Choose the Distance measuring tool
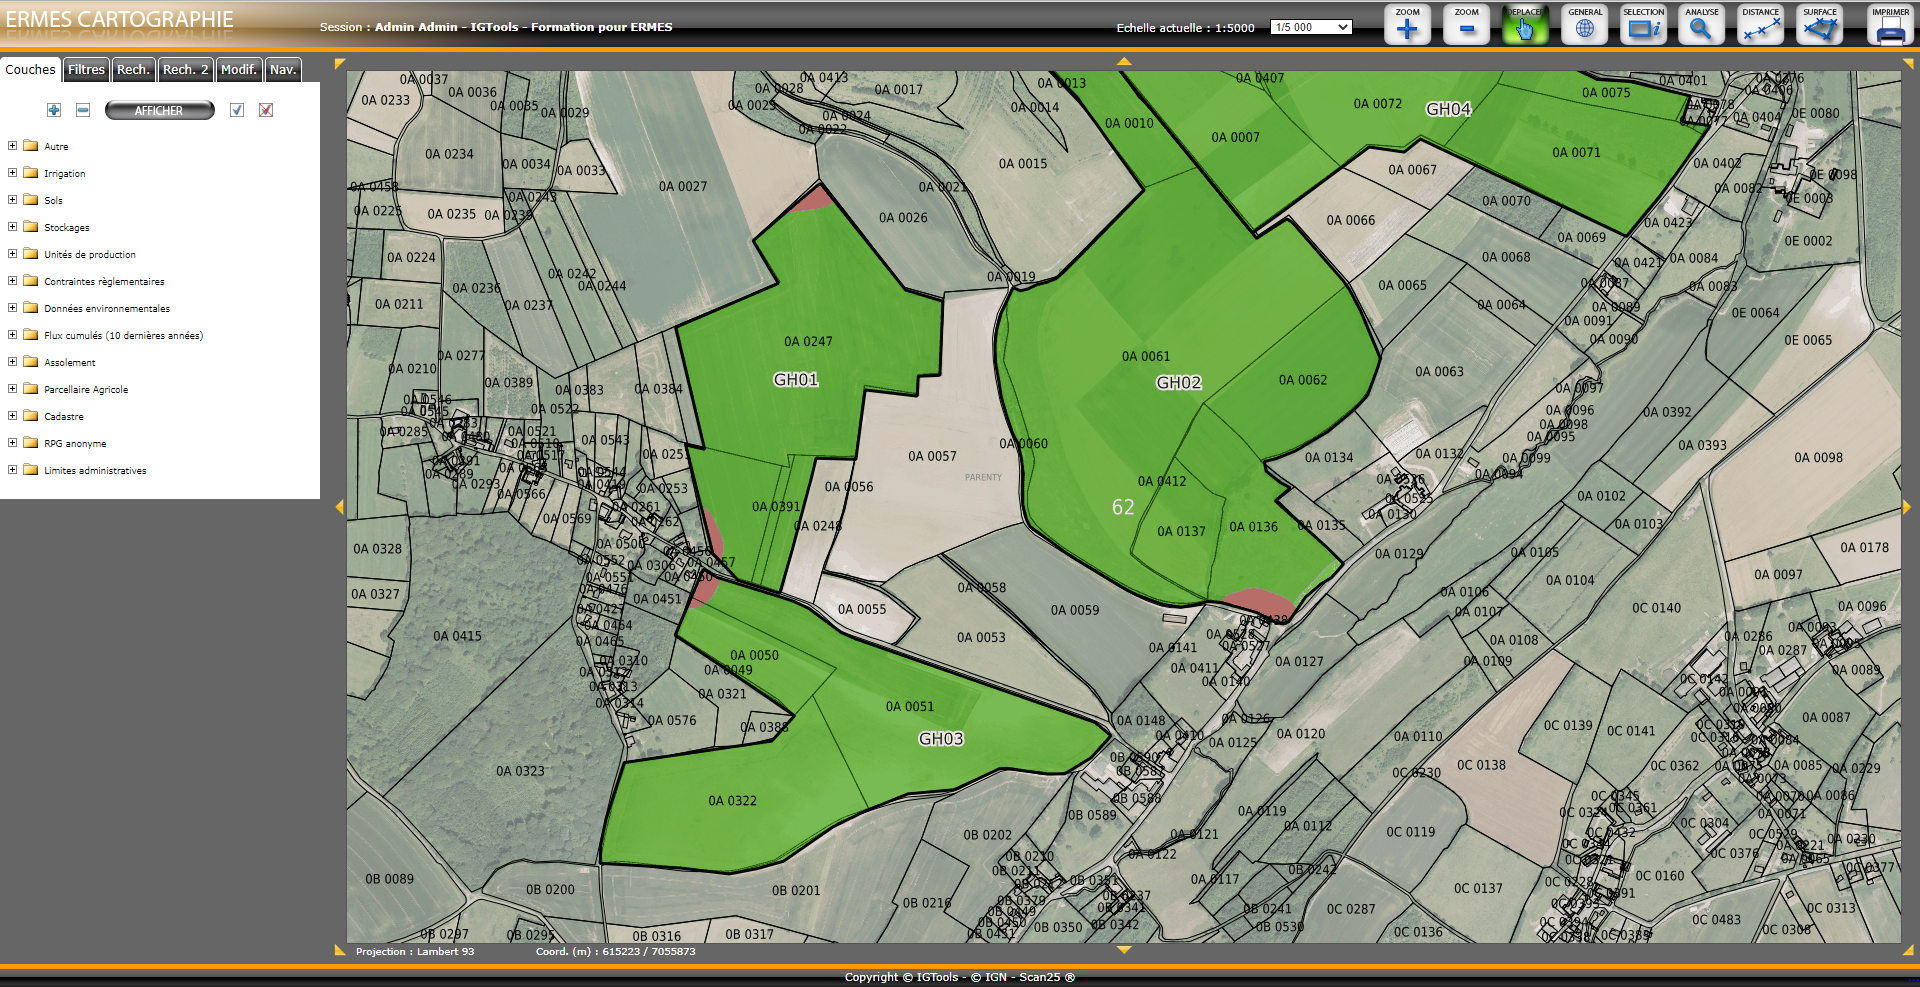The image size is (1920, 987). tap(1760, 26)
